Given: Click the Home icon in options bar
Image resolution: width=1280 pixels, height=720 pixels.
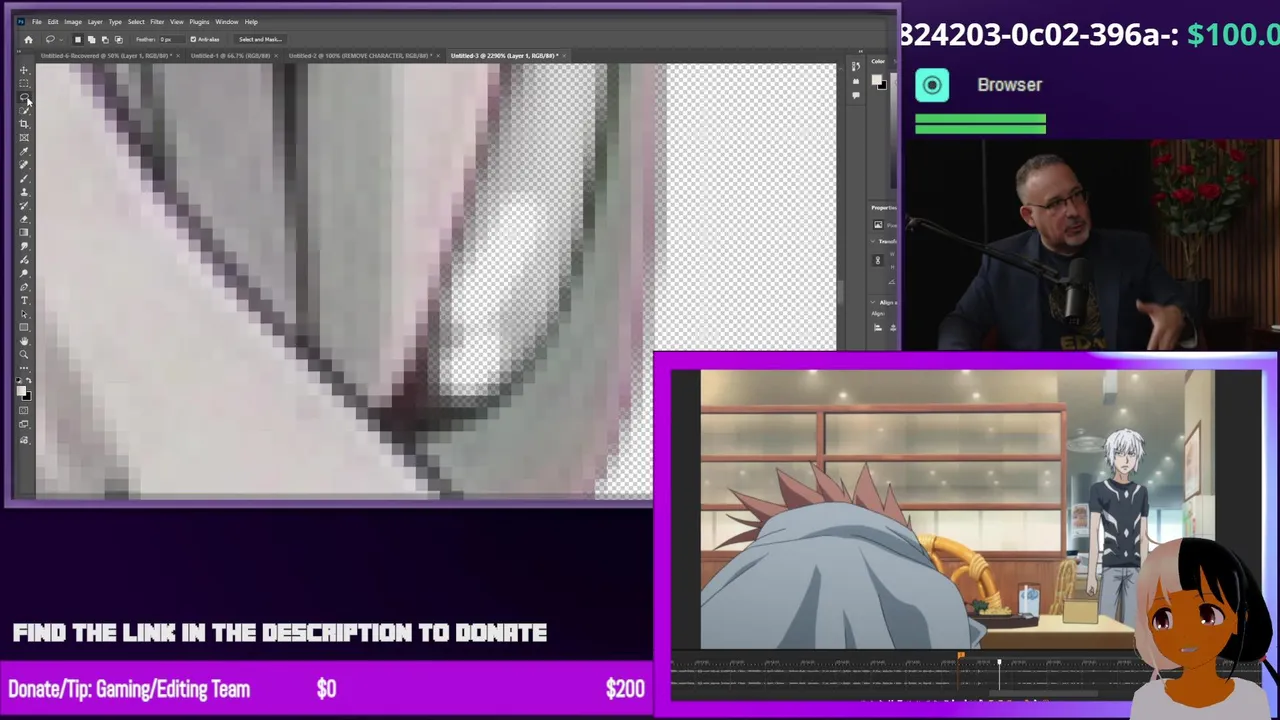Looking at the screenshot, I should (28, 39).
